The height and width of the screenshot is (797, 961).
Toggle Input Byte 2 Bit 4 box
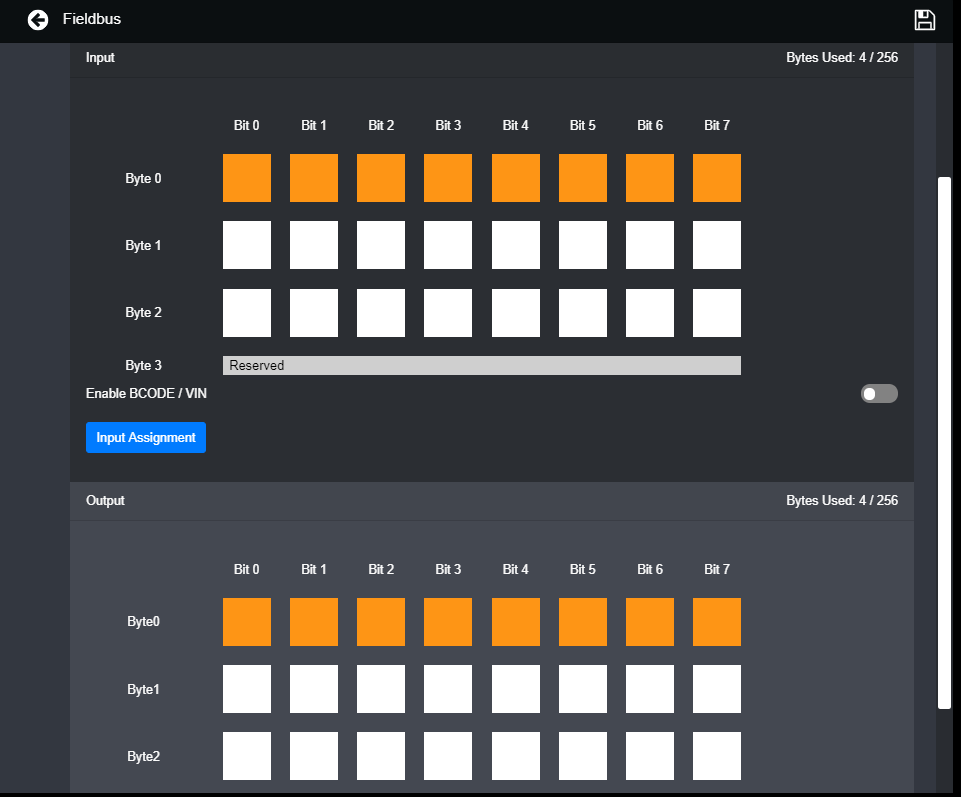(515, 313)
